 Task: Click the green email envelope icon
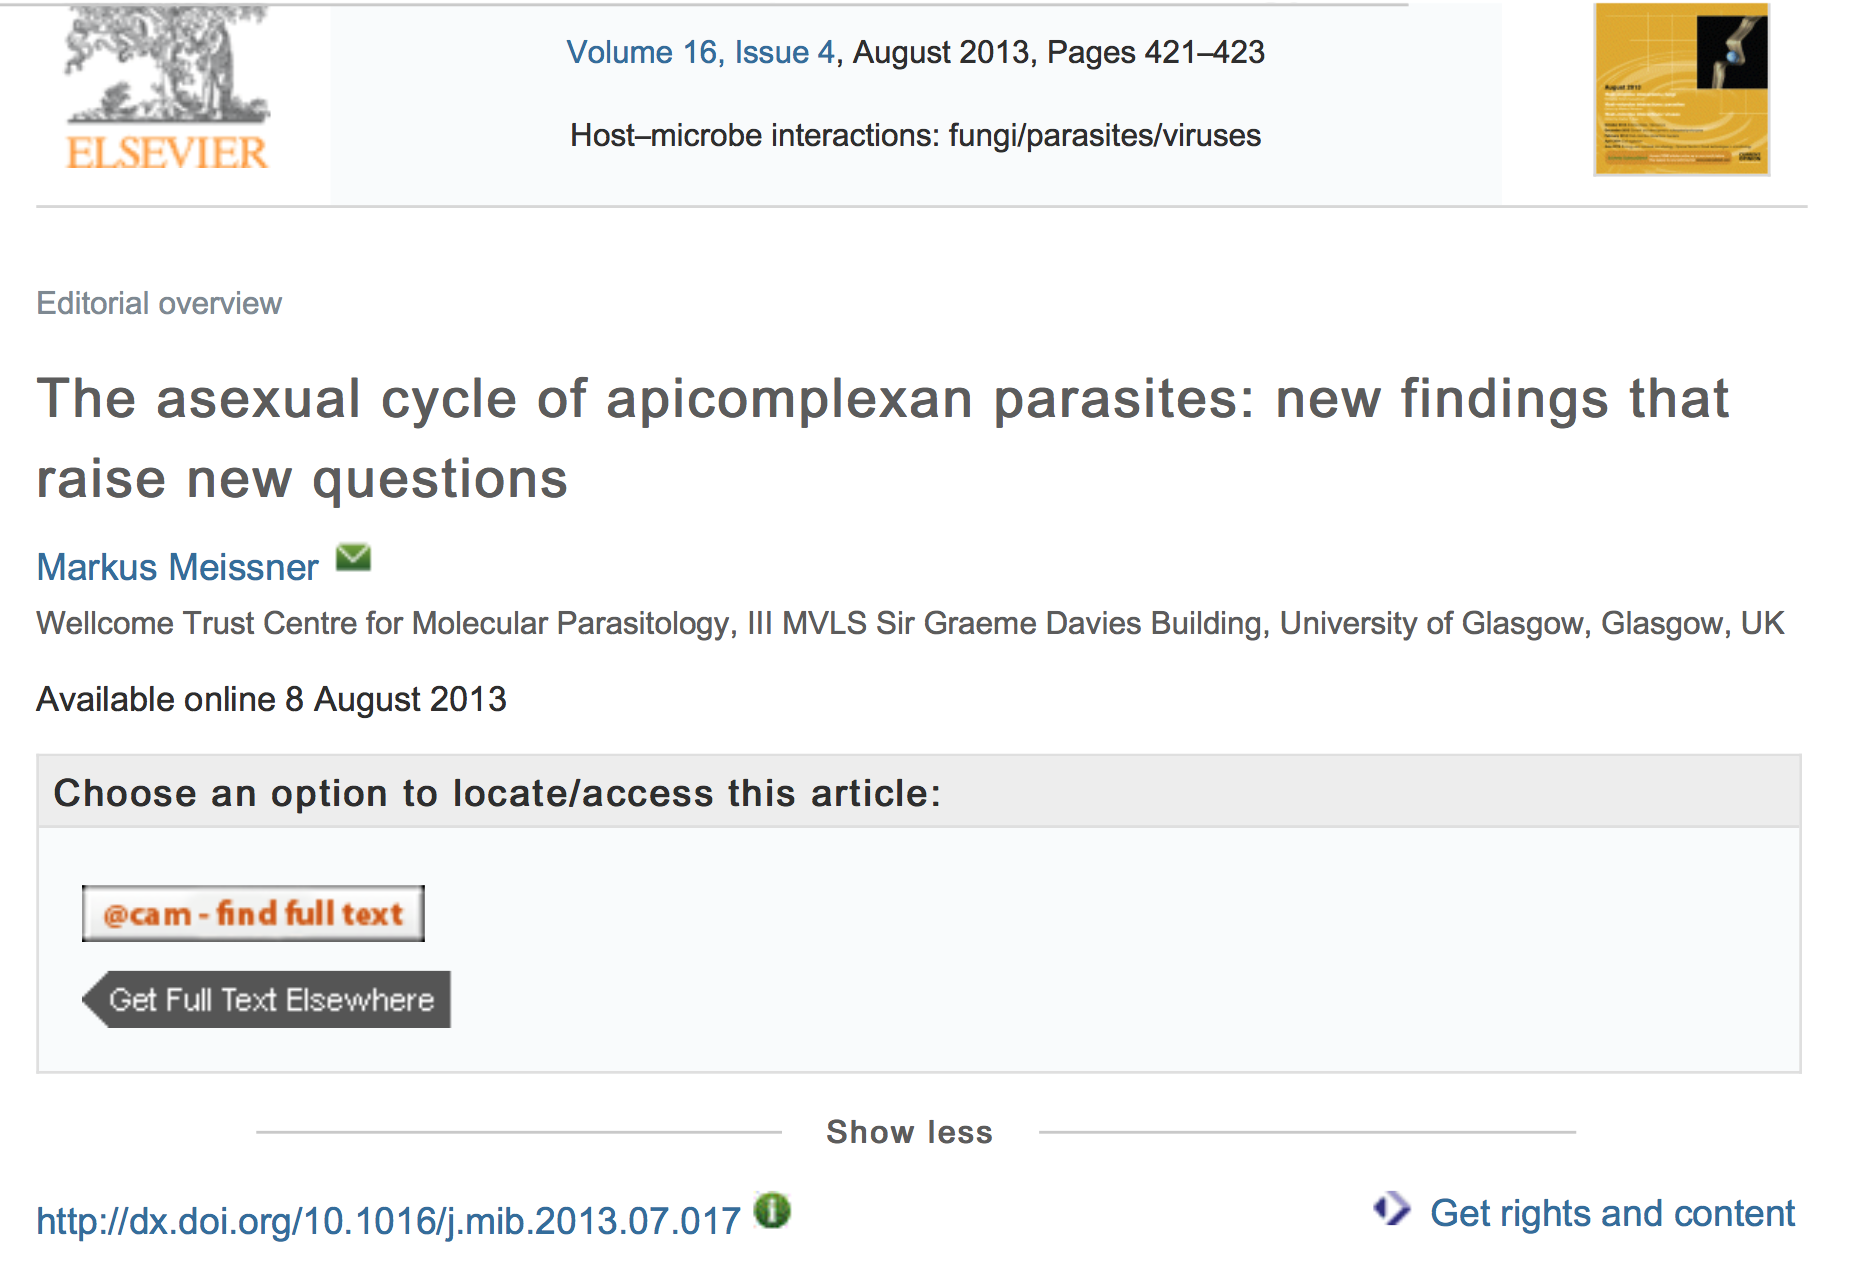coord(353,558)
